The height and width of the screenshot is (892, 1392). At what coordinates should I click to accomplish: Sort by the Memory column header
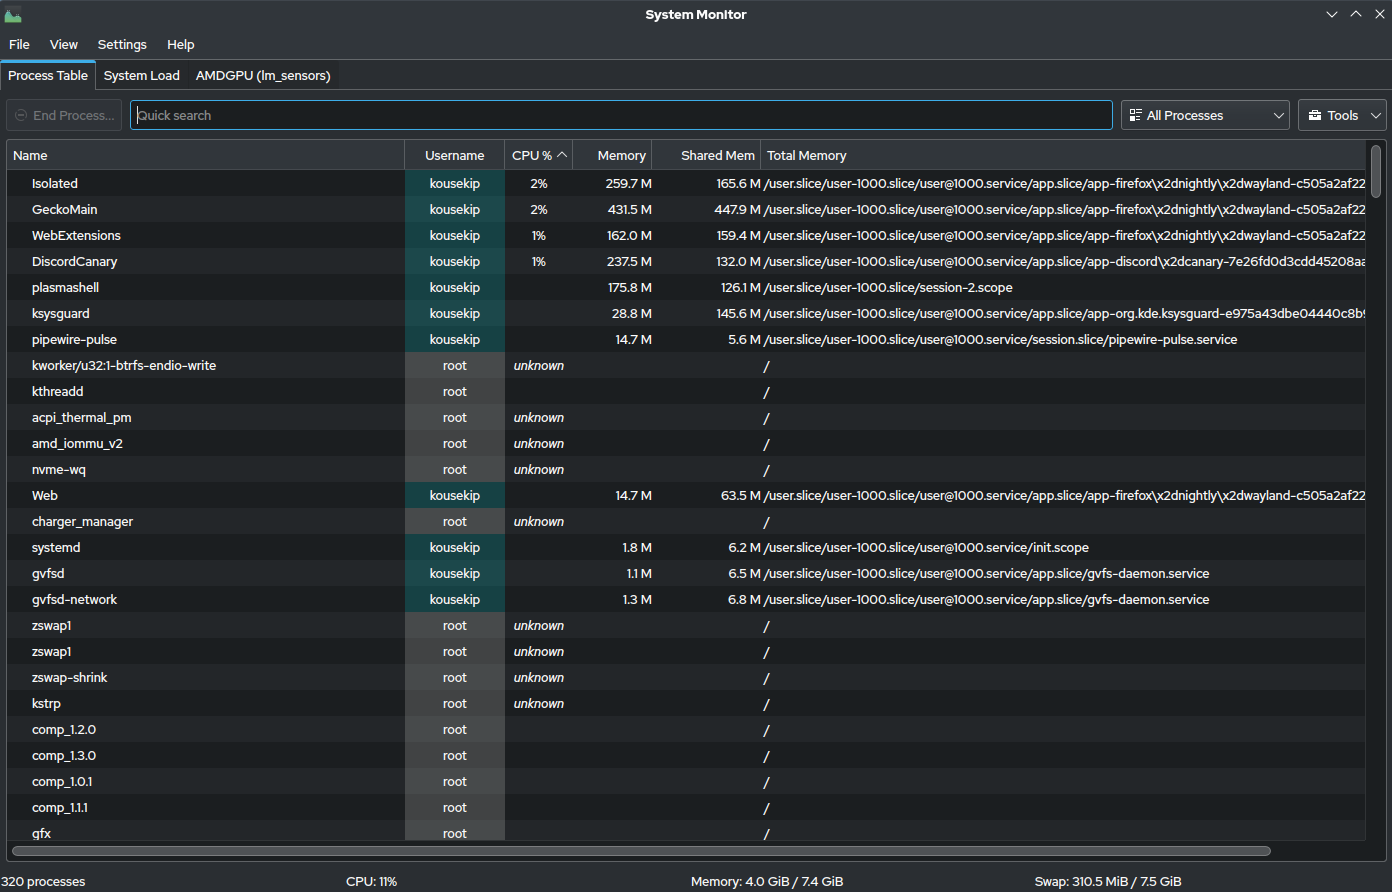pyautogui.click(x=621, y=155)
